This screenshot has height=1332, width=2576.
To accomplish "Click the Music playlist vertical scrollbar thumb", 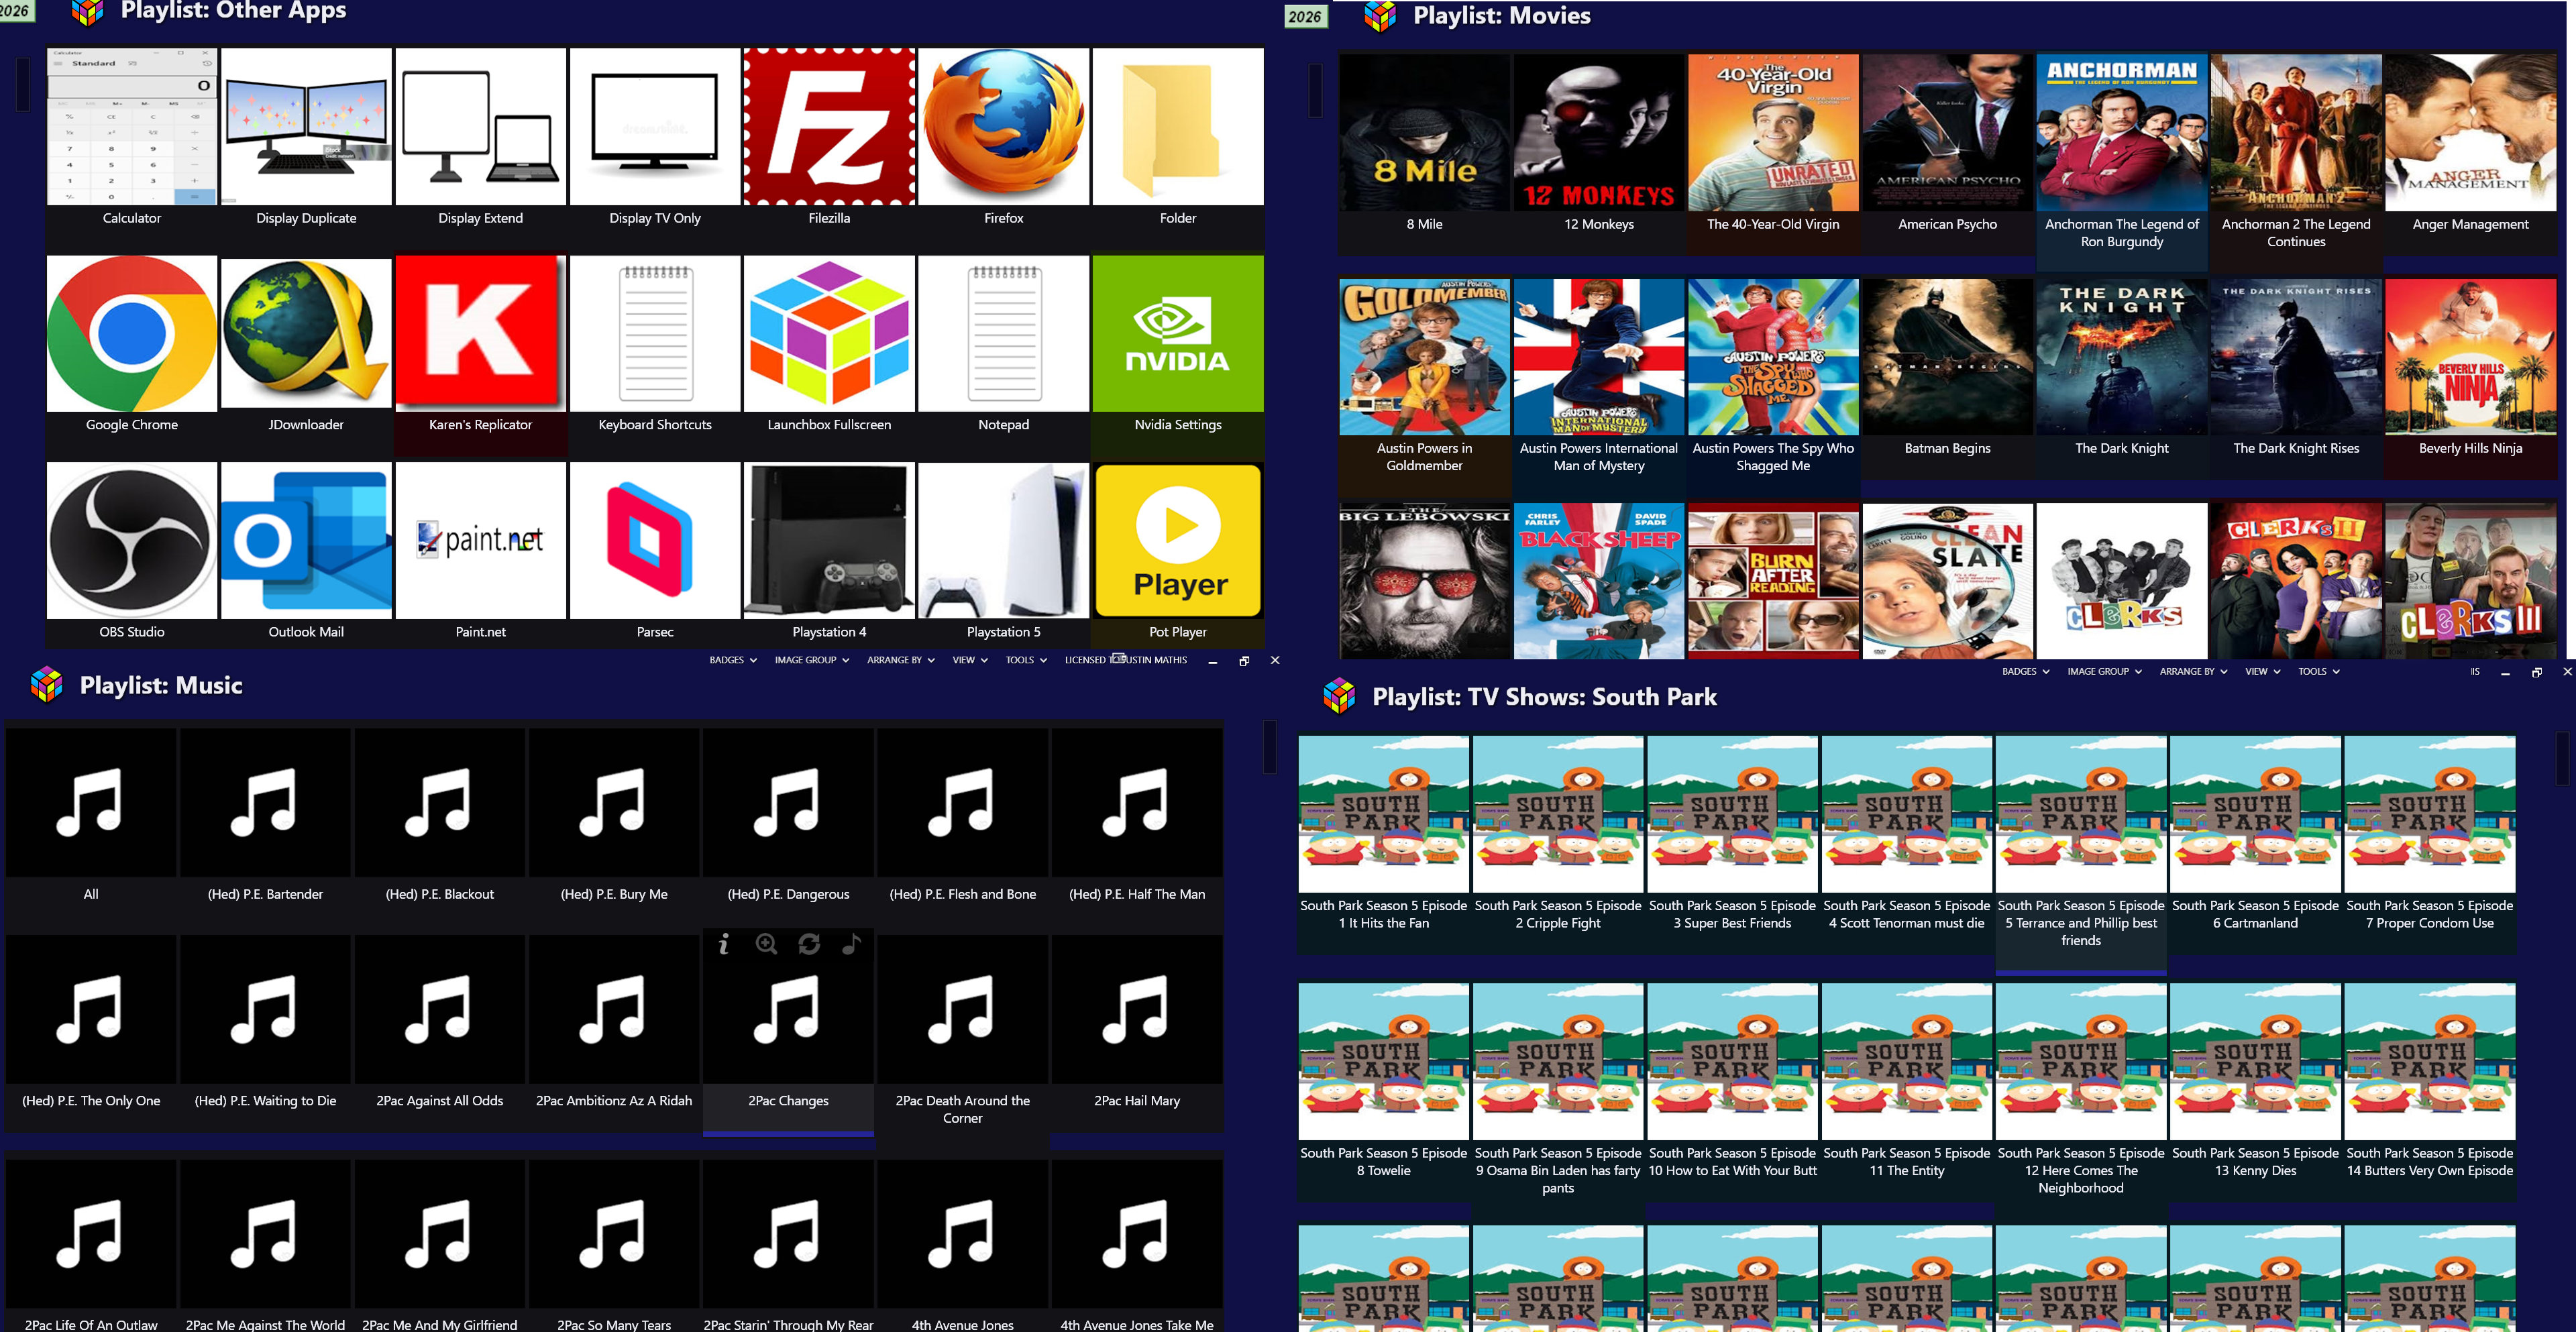I will click(x=1269, y=747).
